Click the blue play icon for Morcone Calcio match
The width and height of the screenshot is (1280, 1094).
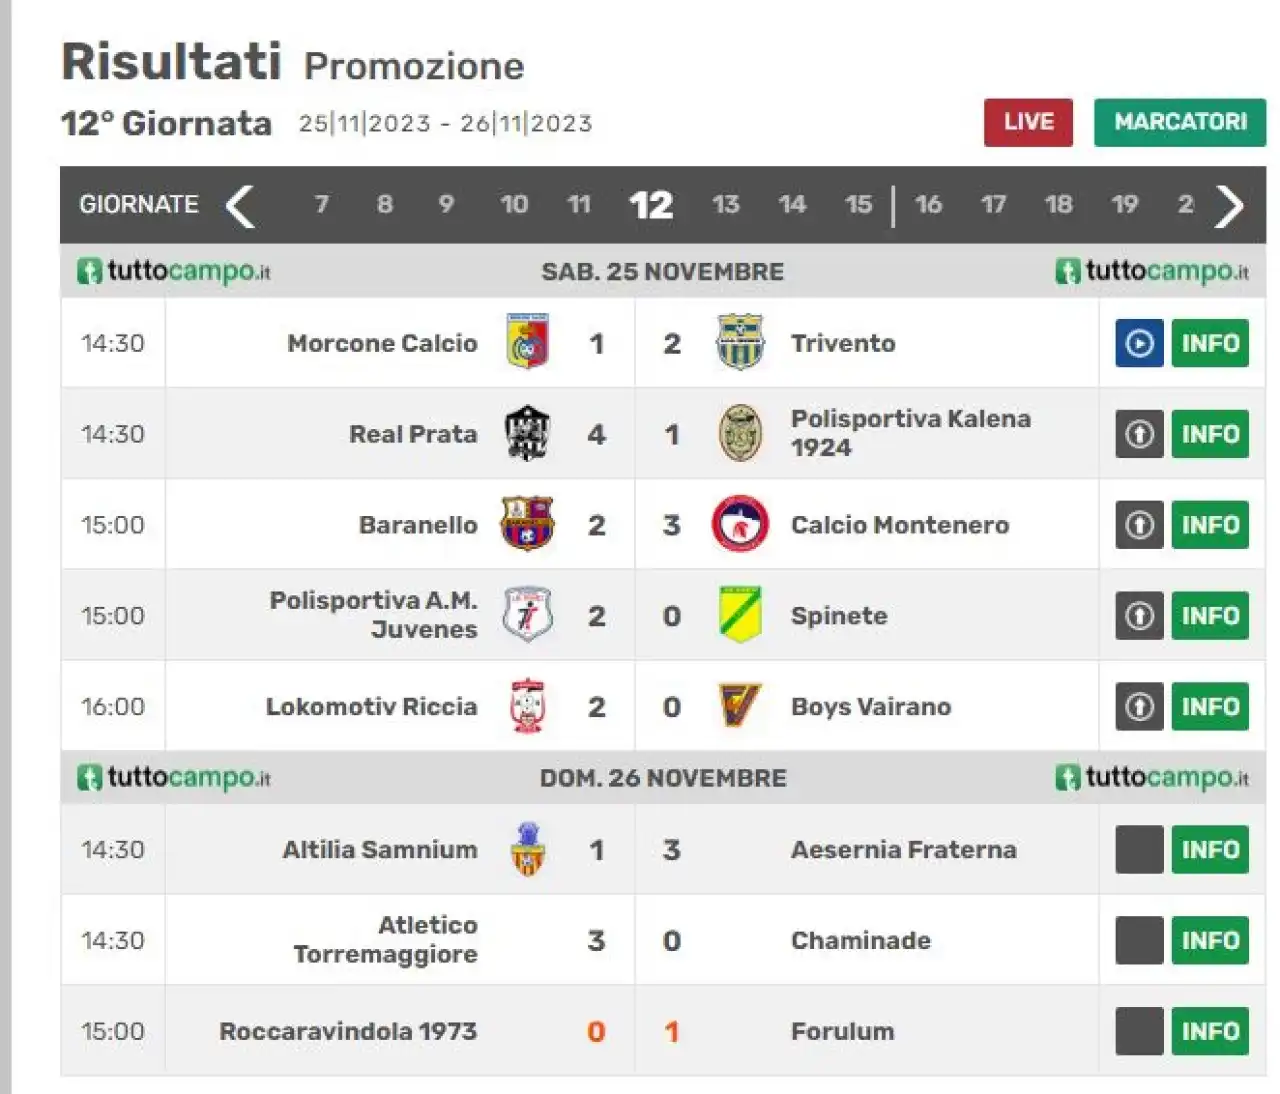point(1139,343)
